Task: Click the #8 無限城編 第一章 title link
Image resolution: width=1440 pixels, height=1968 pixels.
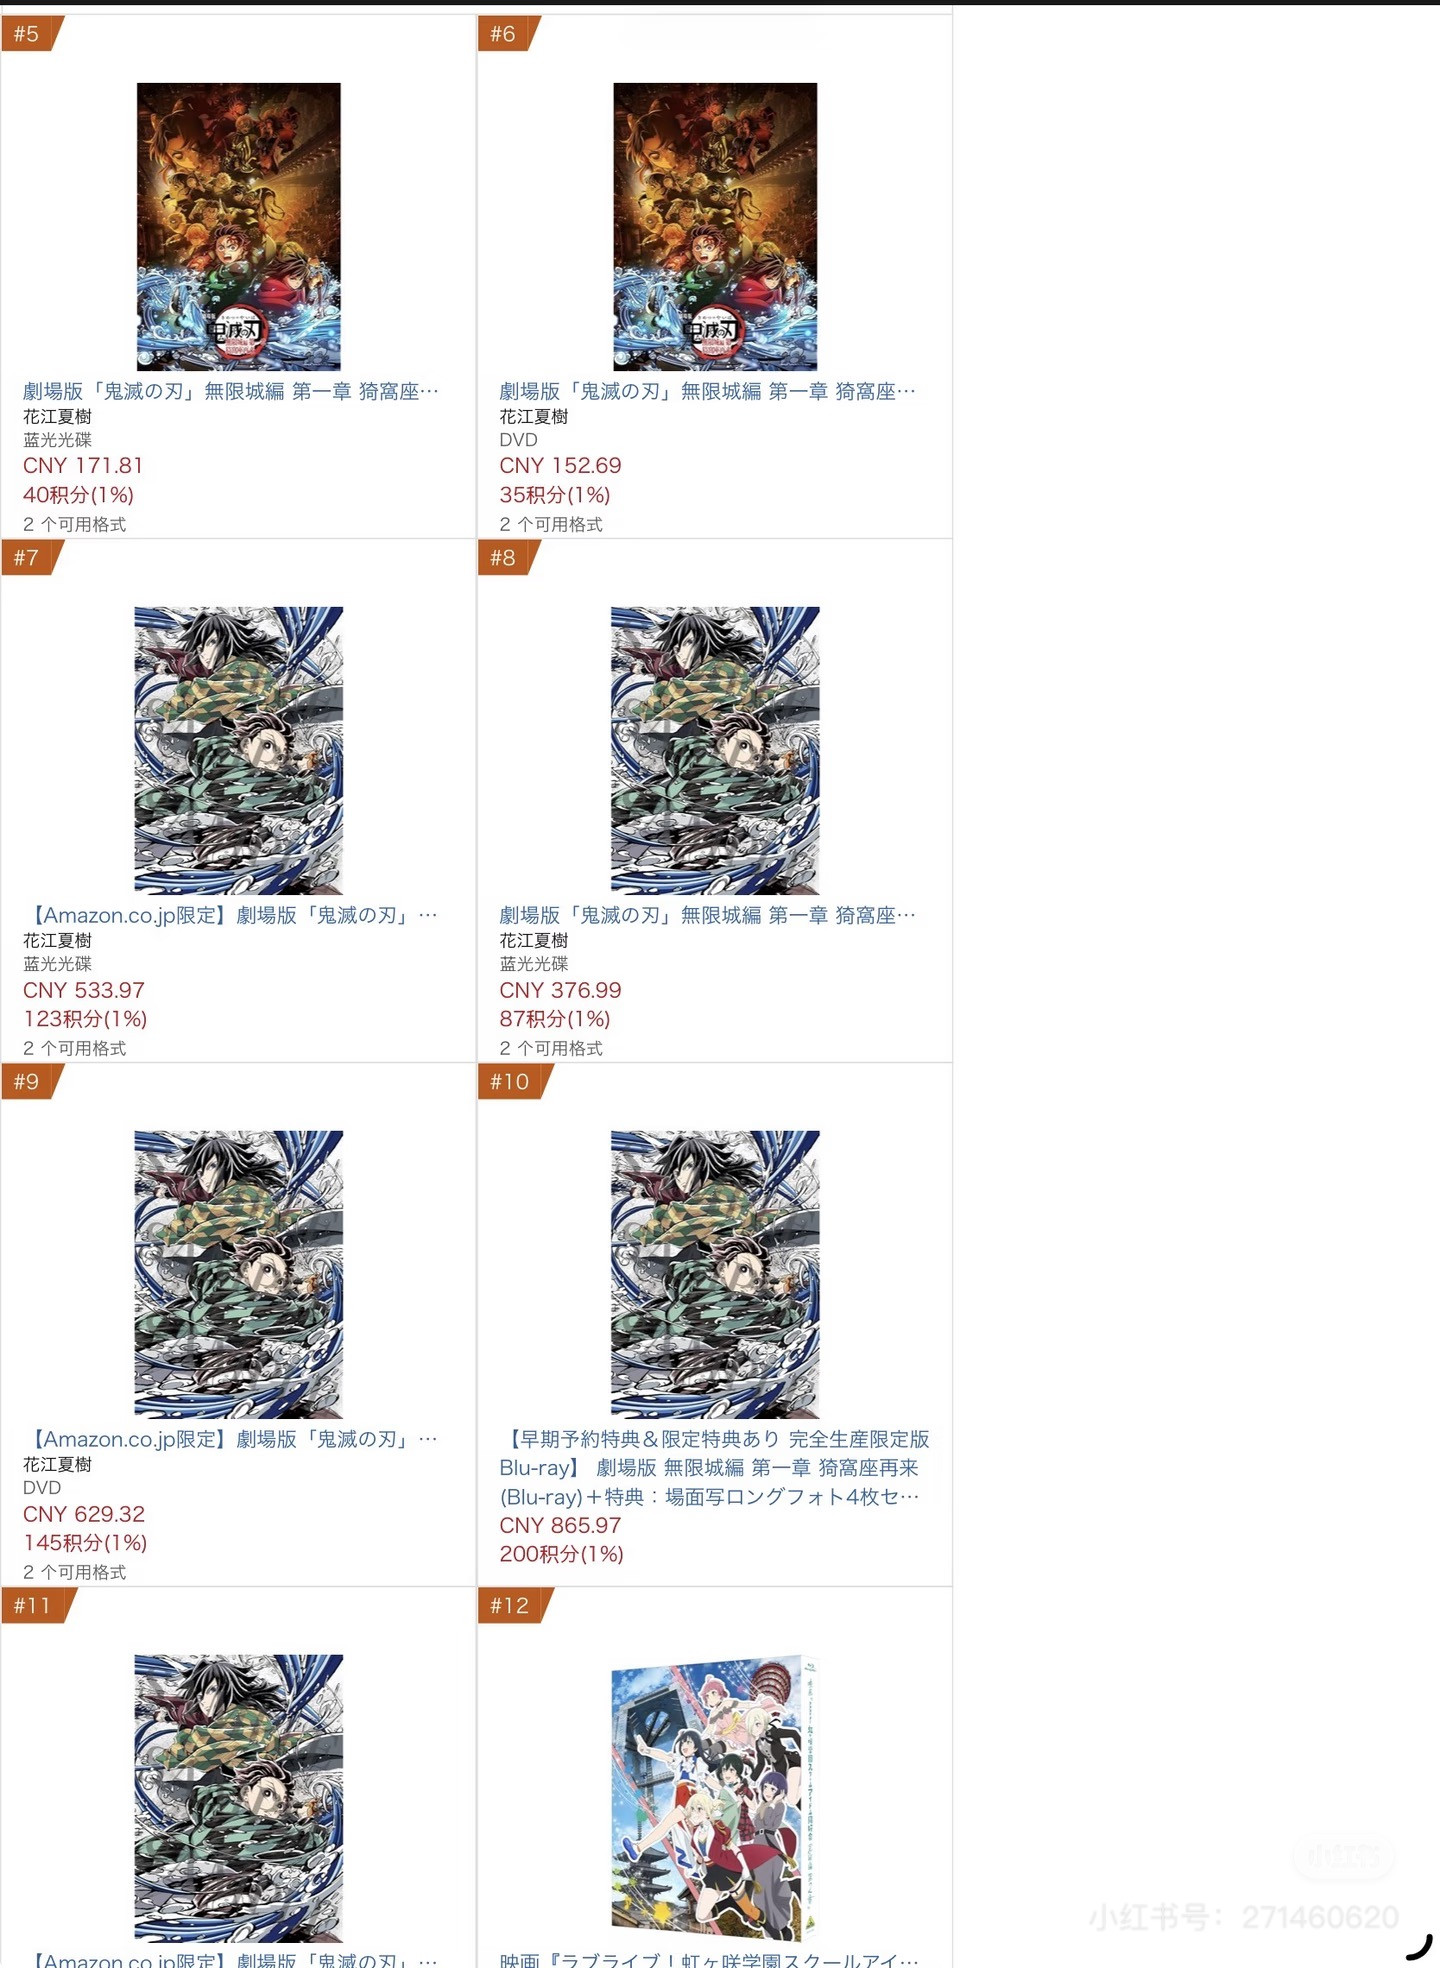Action: tap(707, 915)
